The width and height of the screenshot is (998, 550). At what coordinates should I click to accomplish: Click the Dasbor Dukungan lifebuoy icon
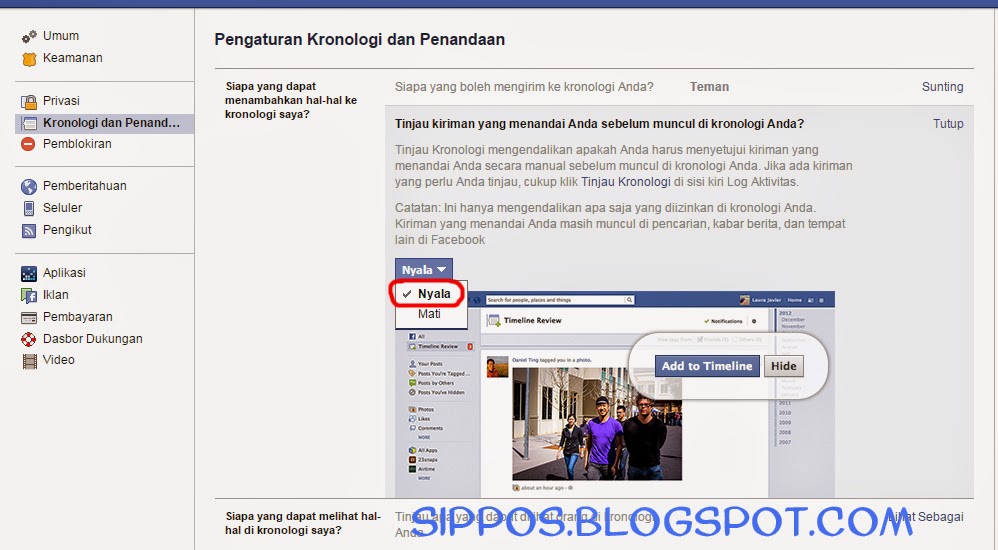pyautogui.click(x=29, y=339)
